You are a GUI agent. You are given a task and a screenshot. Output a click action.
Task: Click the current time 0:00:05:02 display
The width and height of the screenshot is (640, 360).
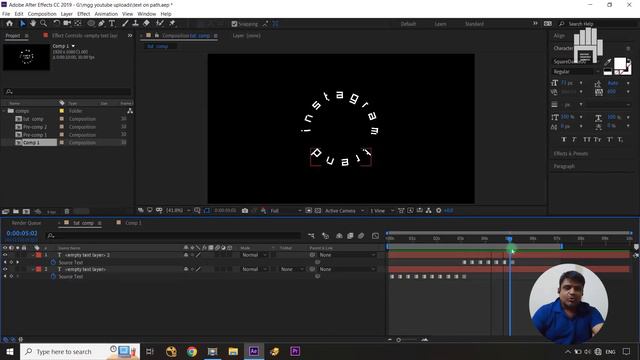coord(22,233)
